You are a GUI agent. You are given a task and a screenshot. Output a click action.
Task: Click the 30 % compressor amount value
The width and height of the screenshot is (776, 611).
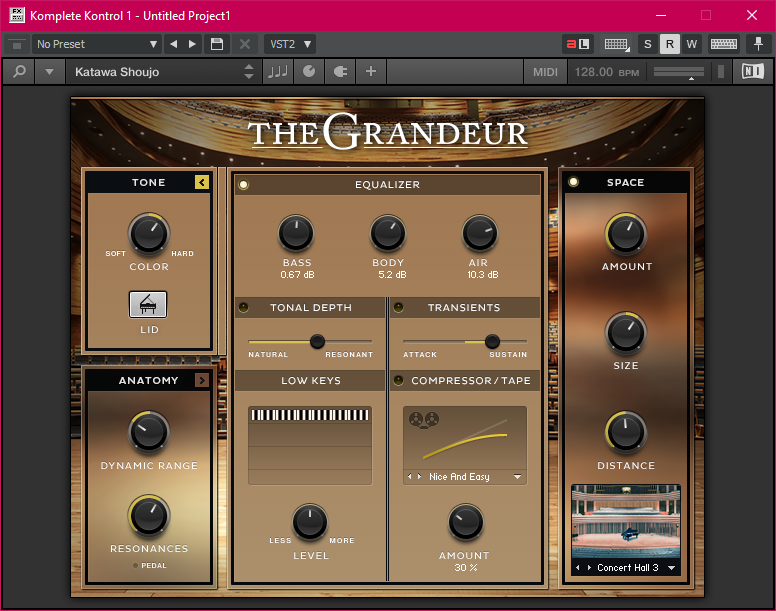465,567
